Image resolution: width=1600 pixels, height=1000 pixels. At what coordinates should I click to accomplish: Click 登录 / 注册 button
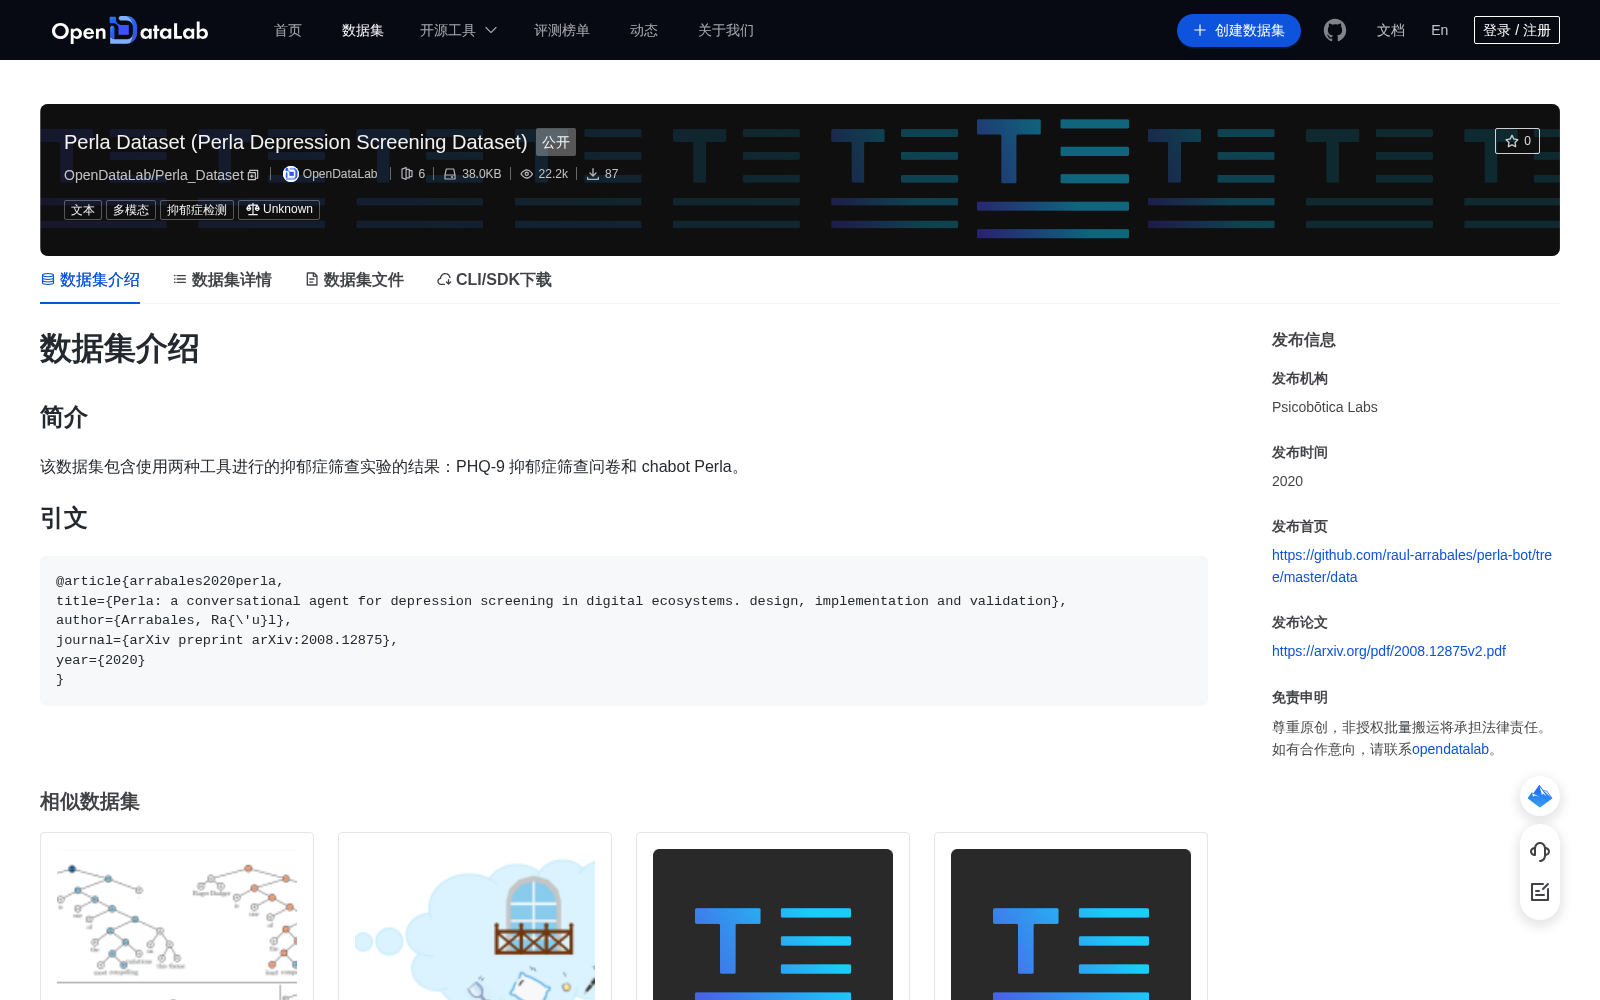click(1517, 30)
